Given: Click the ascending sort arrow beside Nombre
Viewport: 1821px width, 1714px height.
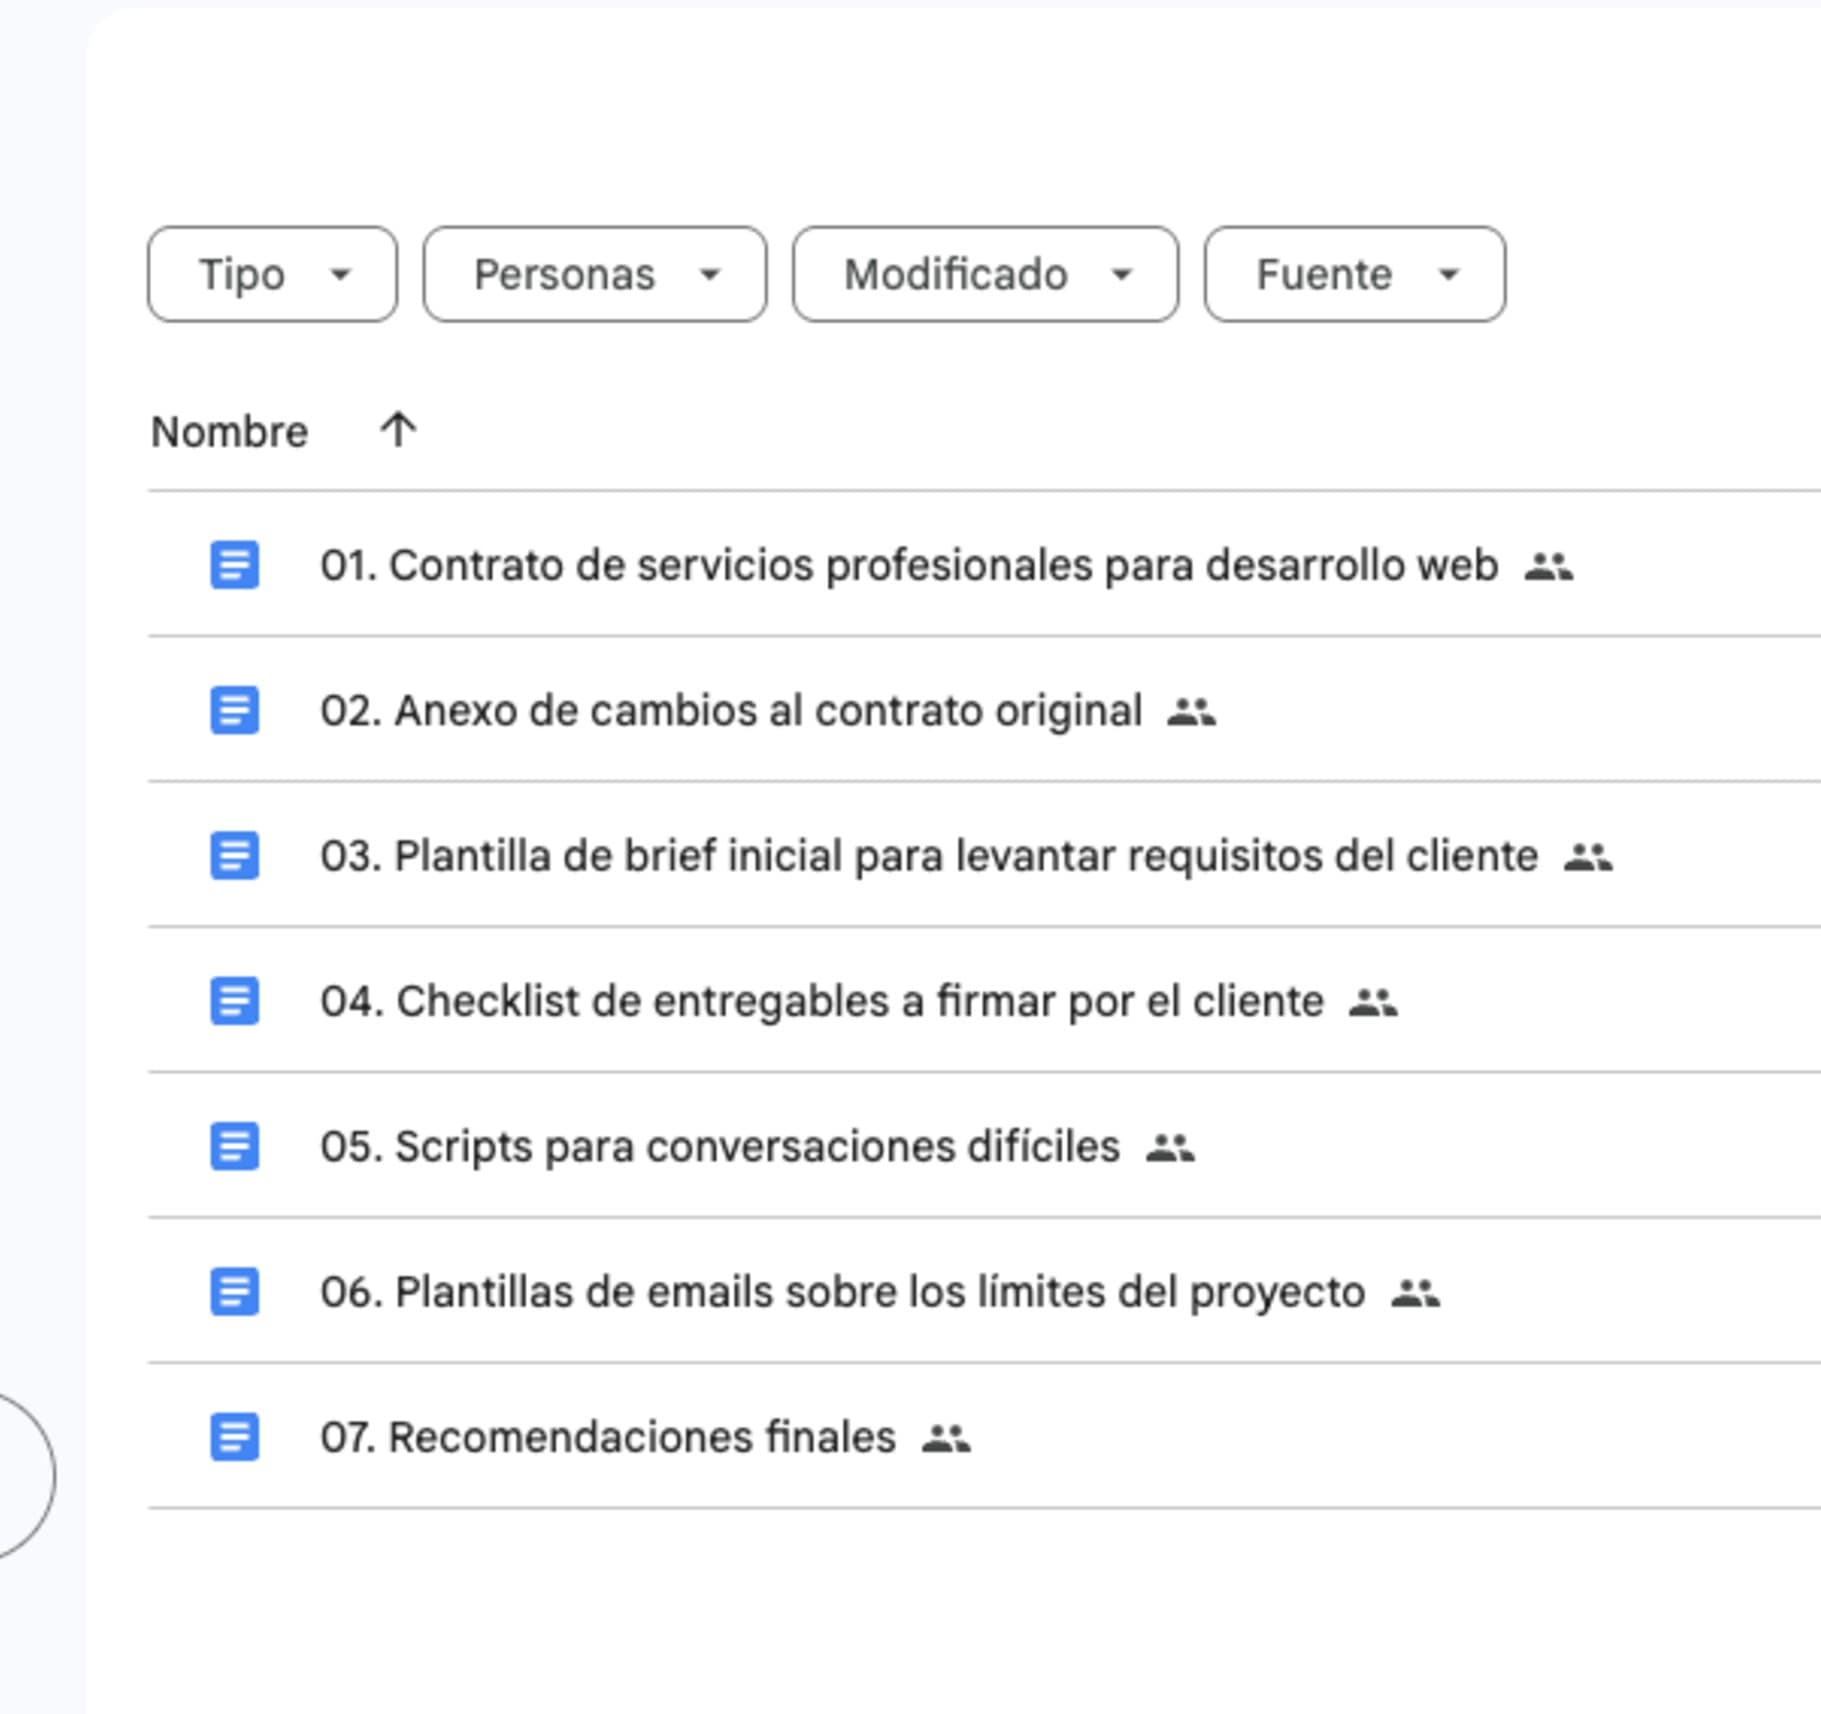Looking at the screenshot, I should (x=396, y=429).
